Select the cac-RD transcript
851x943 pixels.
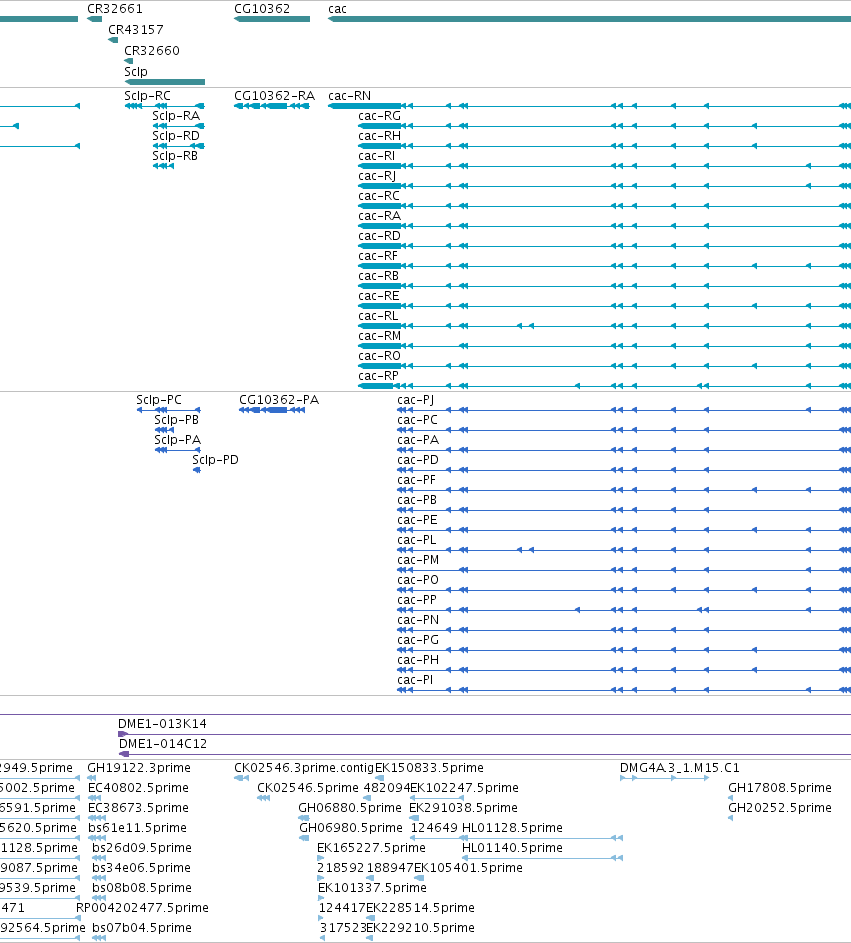point(604,246)
